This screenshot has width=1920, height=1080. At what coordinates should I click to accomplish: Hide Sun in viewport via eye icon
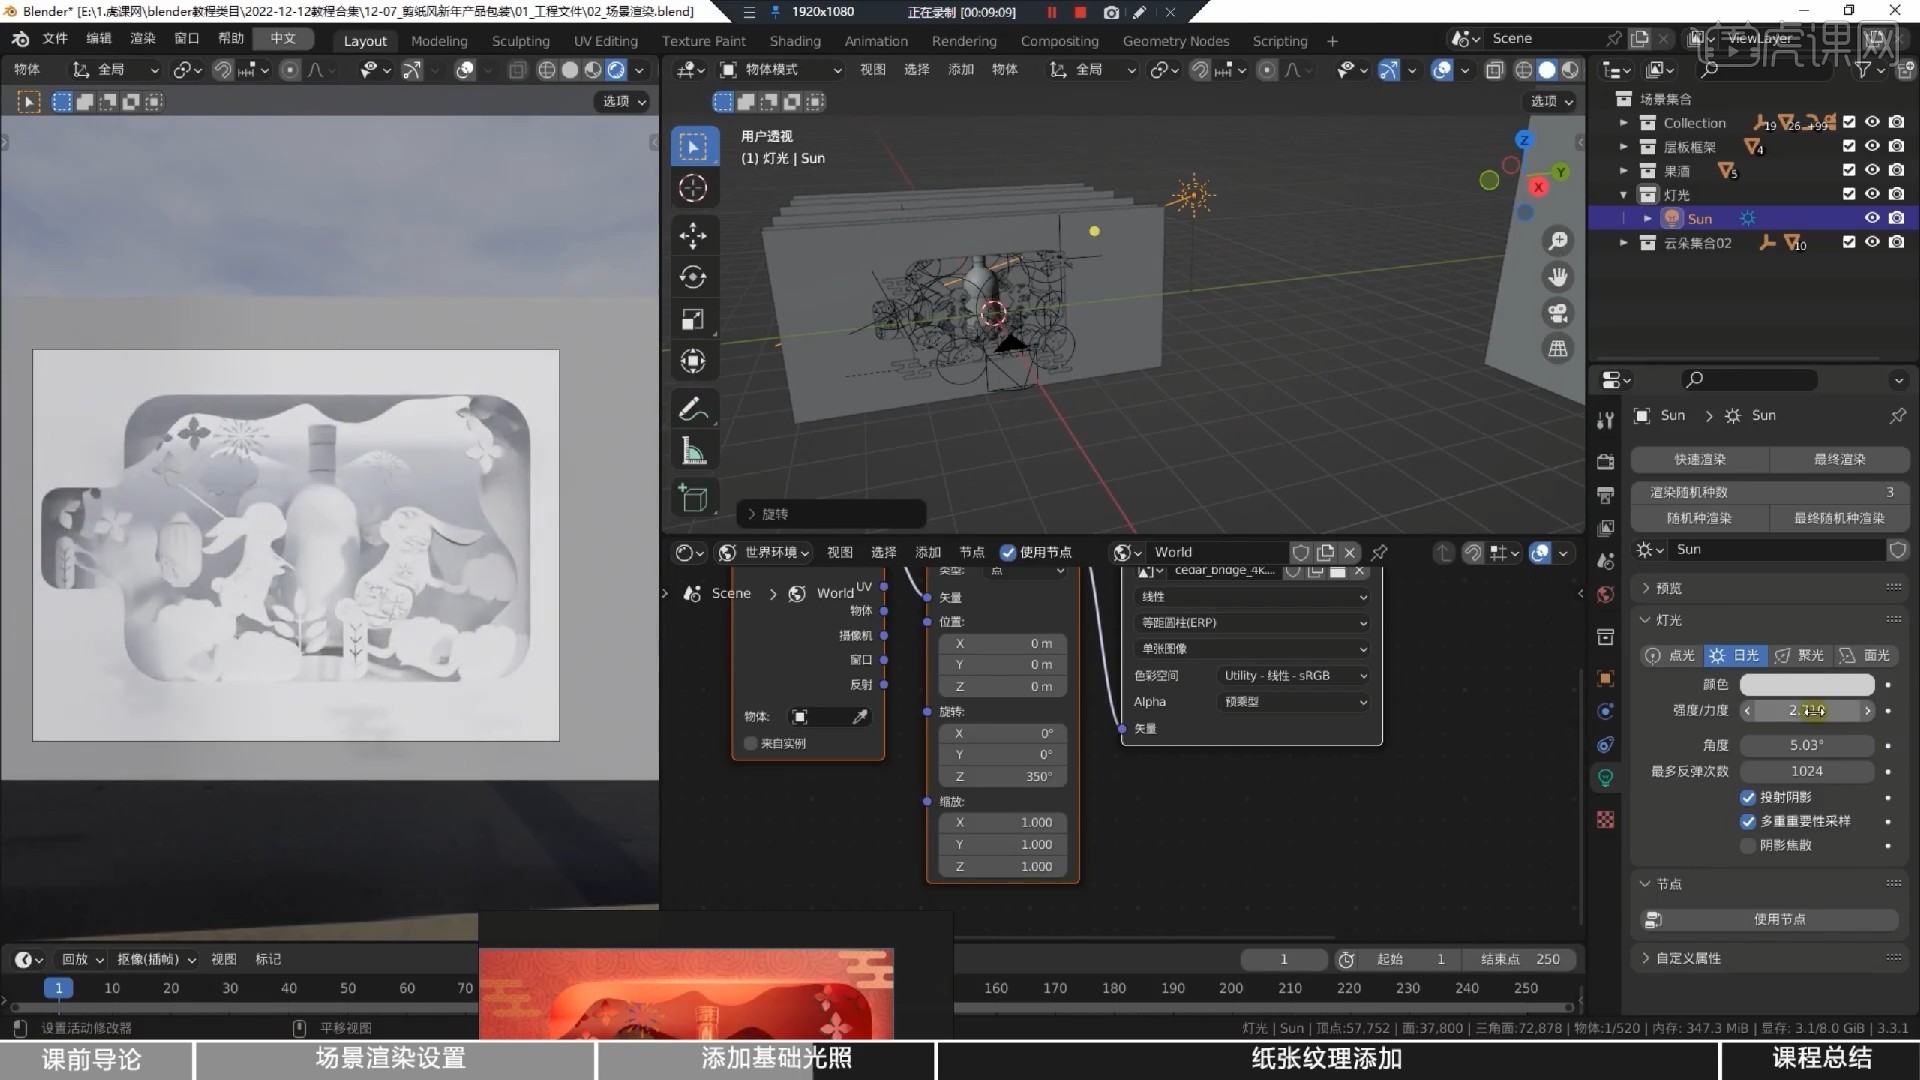1872,218
